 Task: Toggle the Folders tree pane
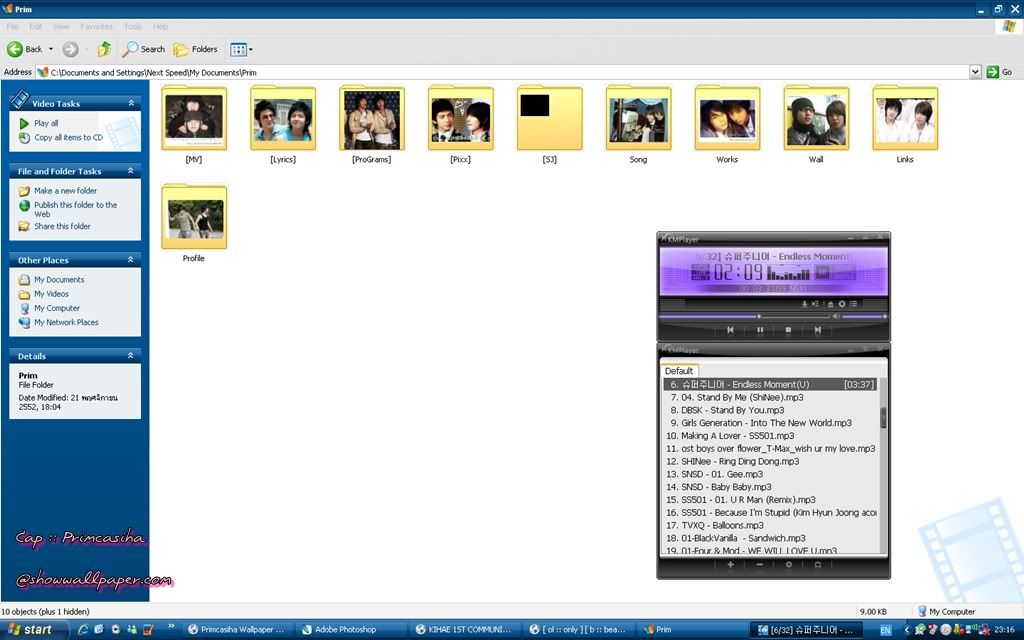pos(195,49)
